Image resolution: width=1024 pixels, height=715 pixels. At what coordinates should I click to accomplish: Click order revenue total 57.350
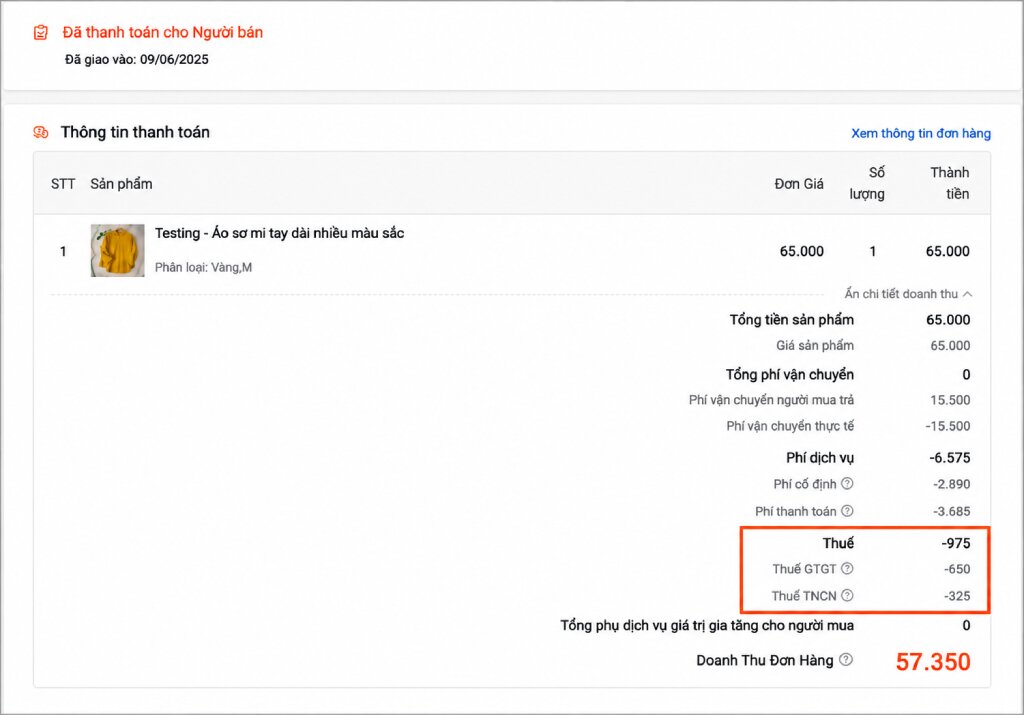click(933, 661)
